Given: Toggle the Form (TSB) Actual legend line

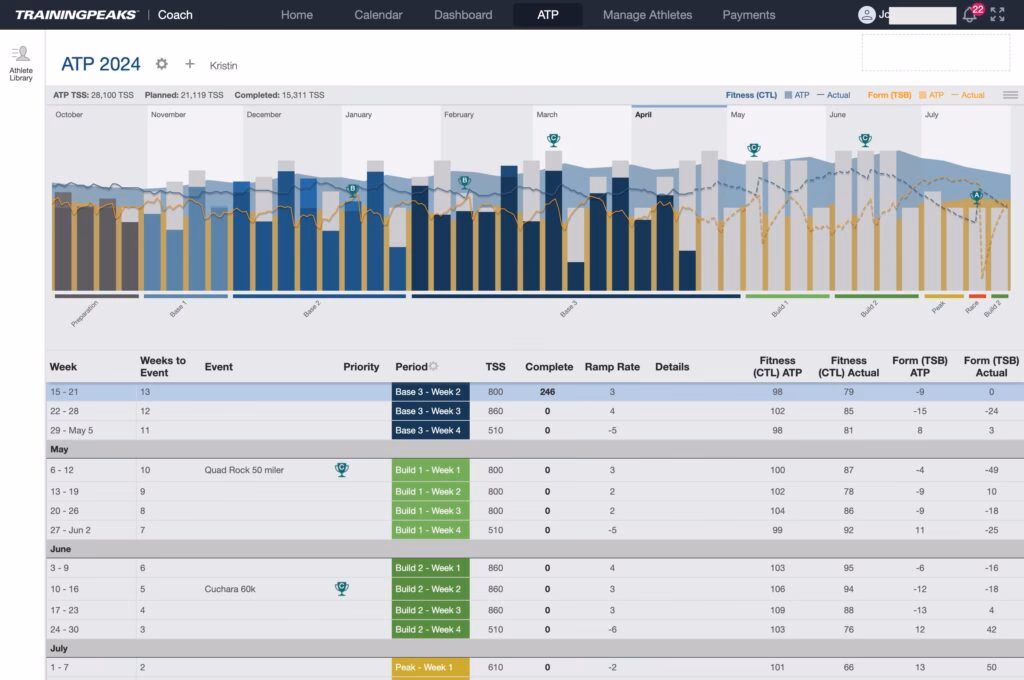Looking at the screenshot, I should point(967,95).
